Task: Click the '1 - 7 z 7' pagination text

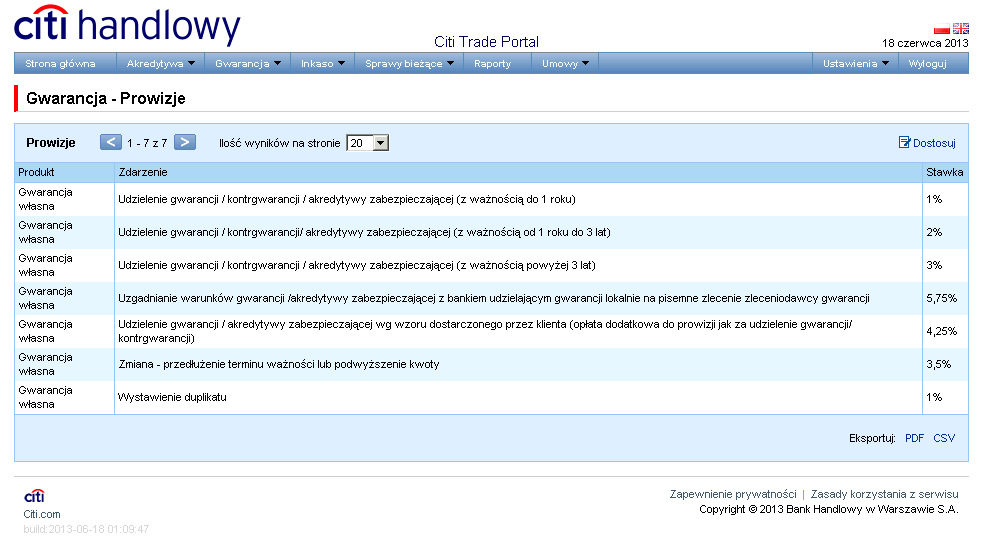Action: tap(147, 143)
